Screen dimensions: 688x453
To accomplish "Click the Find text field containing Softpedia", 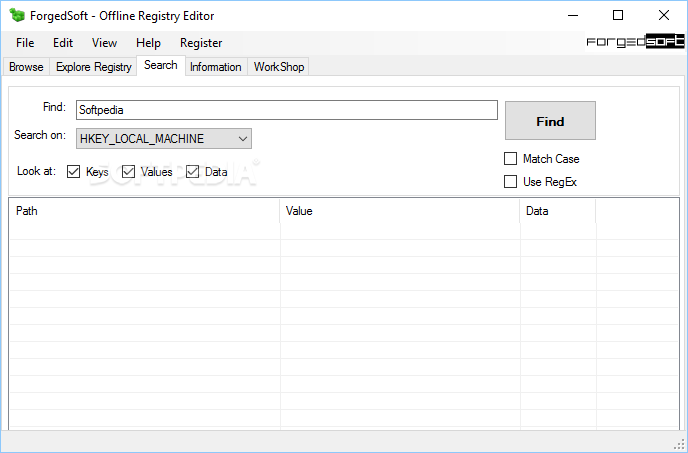I will 287,110.
